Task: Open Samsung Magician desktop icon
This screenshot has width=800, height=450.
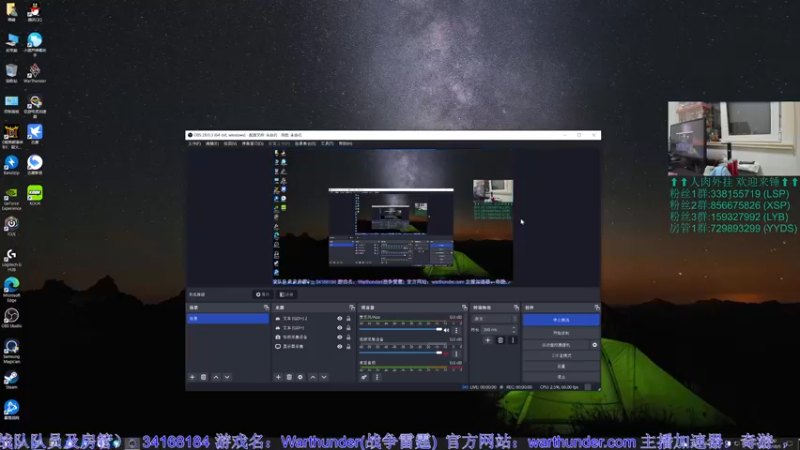Action: (x=11, y=352)
